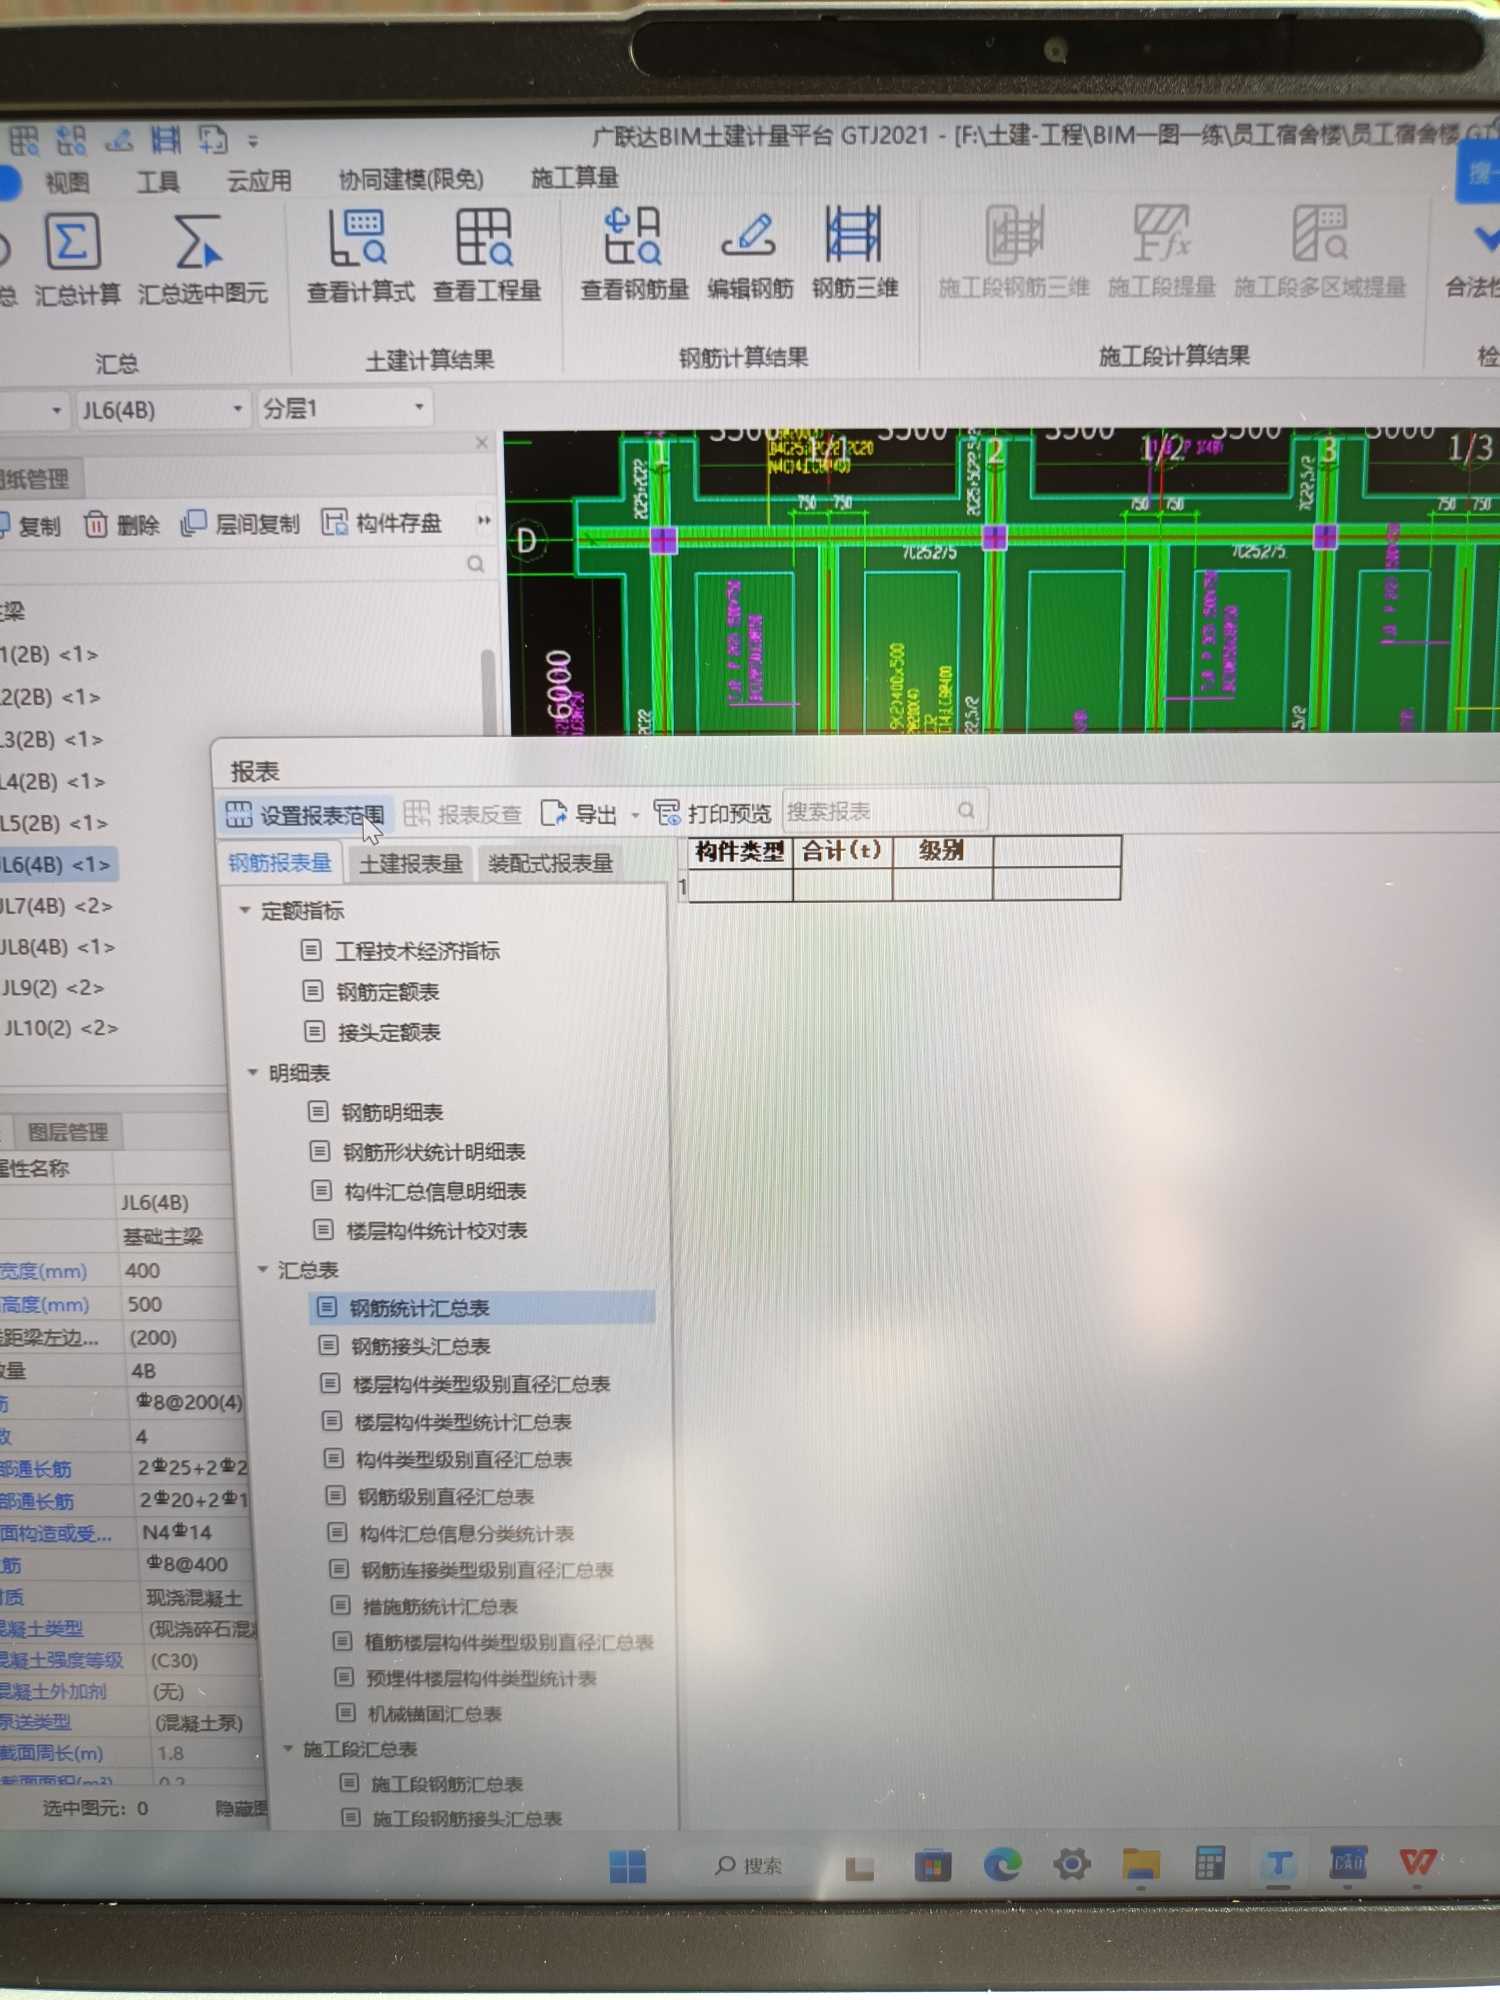The width and height of the screenshot is (1500, 2000).
Task: Open taskbar Settings gear icon
Action: [1072, 1864]
